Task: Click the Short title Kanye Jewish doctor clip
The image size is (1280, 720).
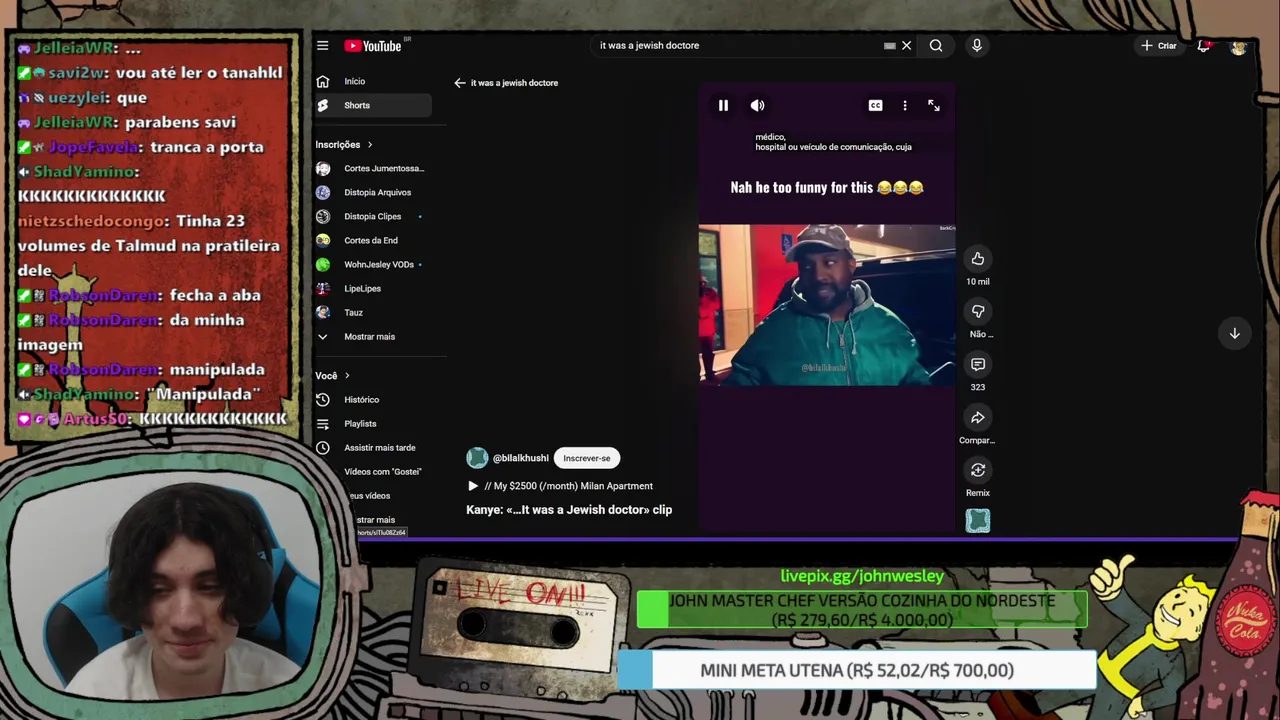Action: click(569, 510)
